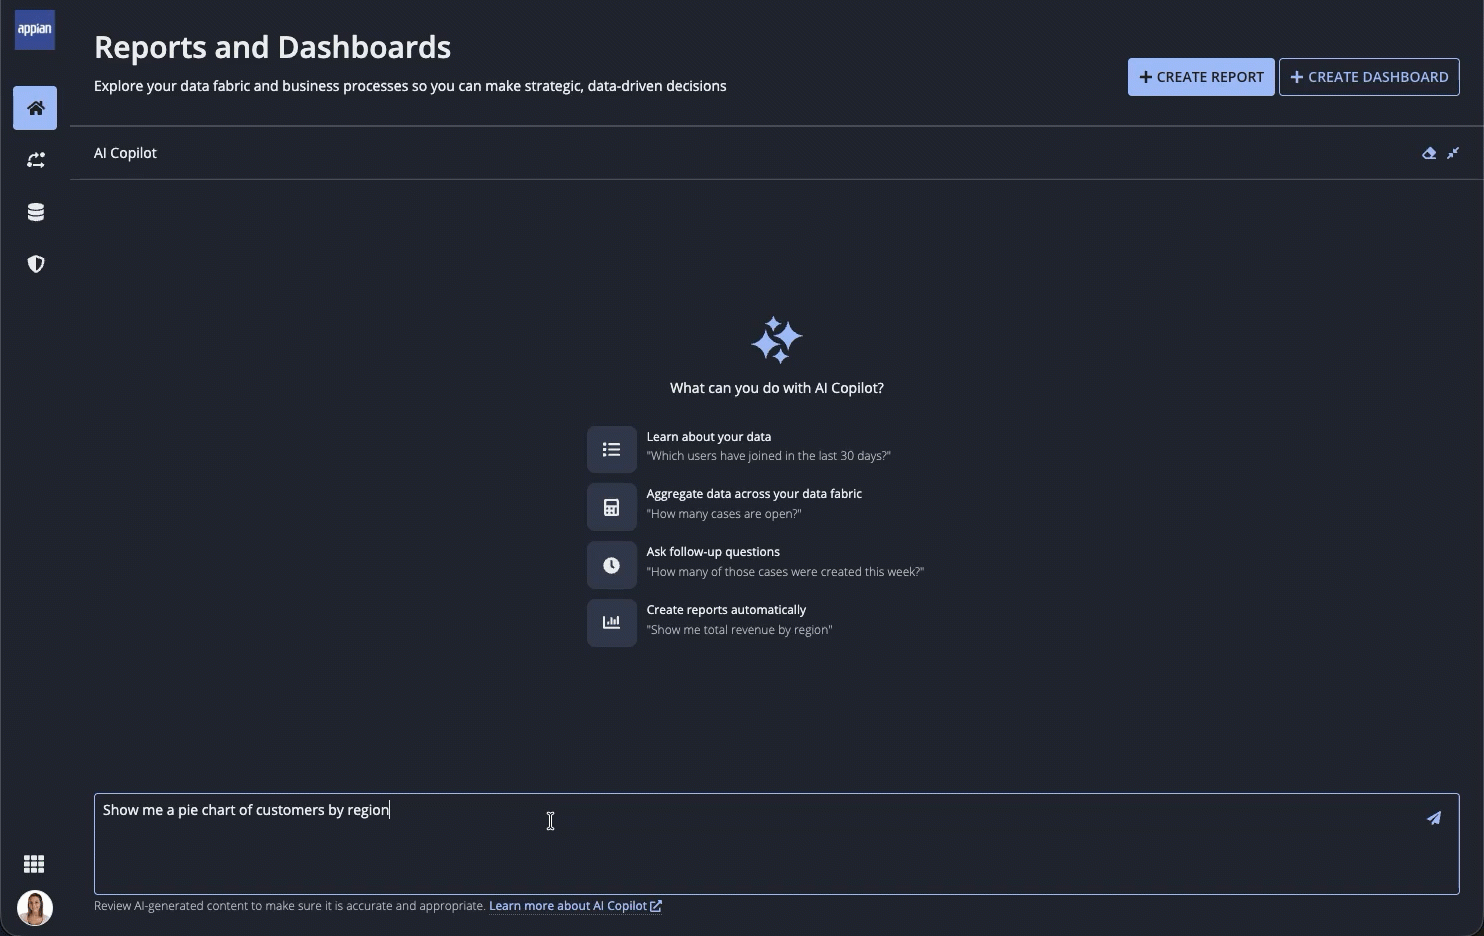Screen dimensions: 1484x936
Task: Click the clock icon beside Ask follow-up questions
Action: [612, 565]
